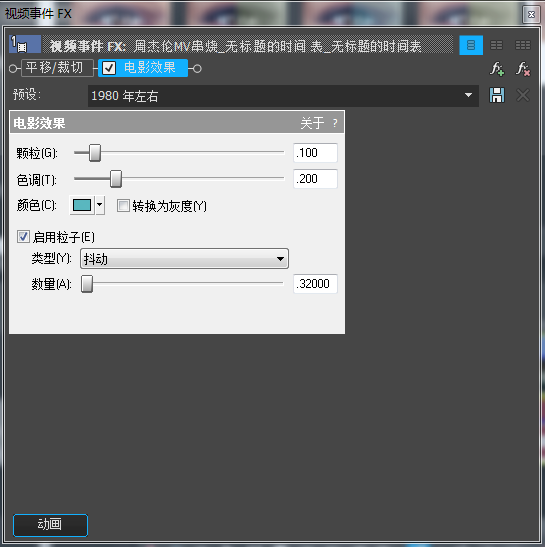Click the 颗粒 grain slider handle
This screenshot has height=547, width=545.
(x=95, y=153)
